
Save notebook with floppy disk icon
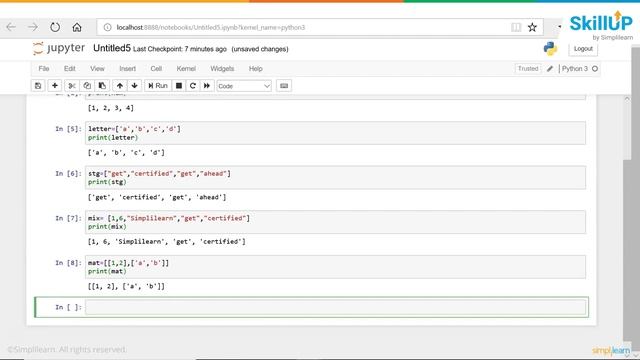[38, 86]
